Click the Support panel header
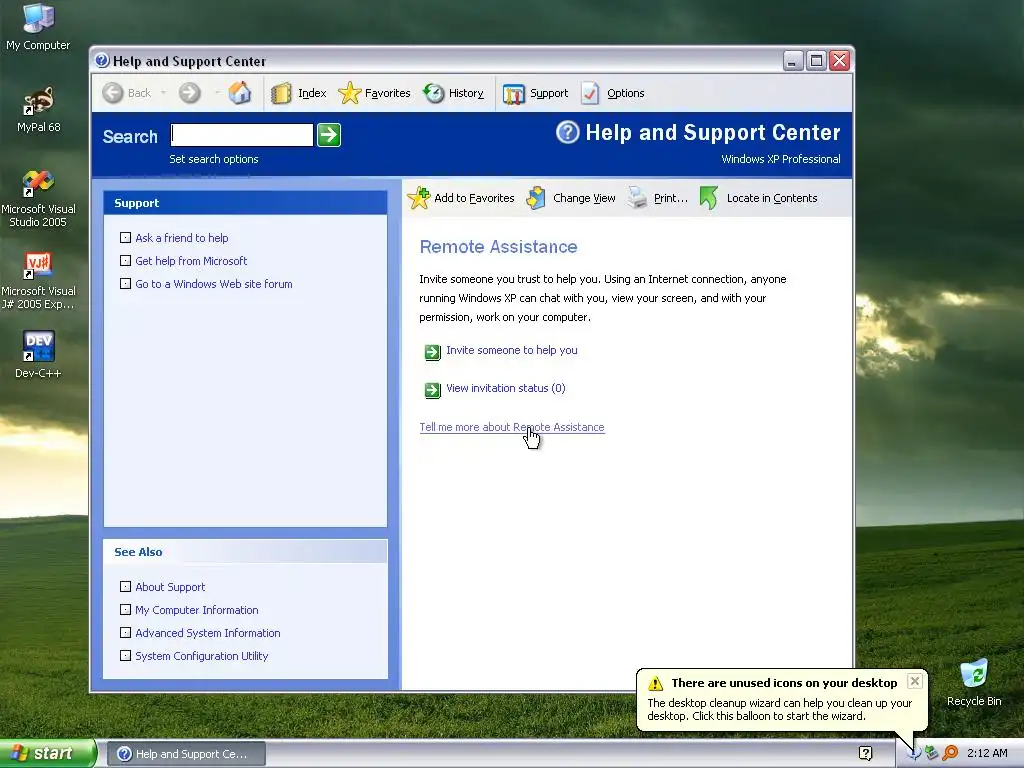The height and width of the screenshot is (768, 1024). (245, 203)
